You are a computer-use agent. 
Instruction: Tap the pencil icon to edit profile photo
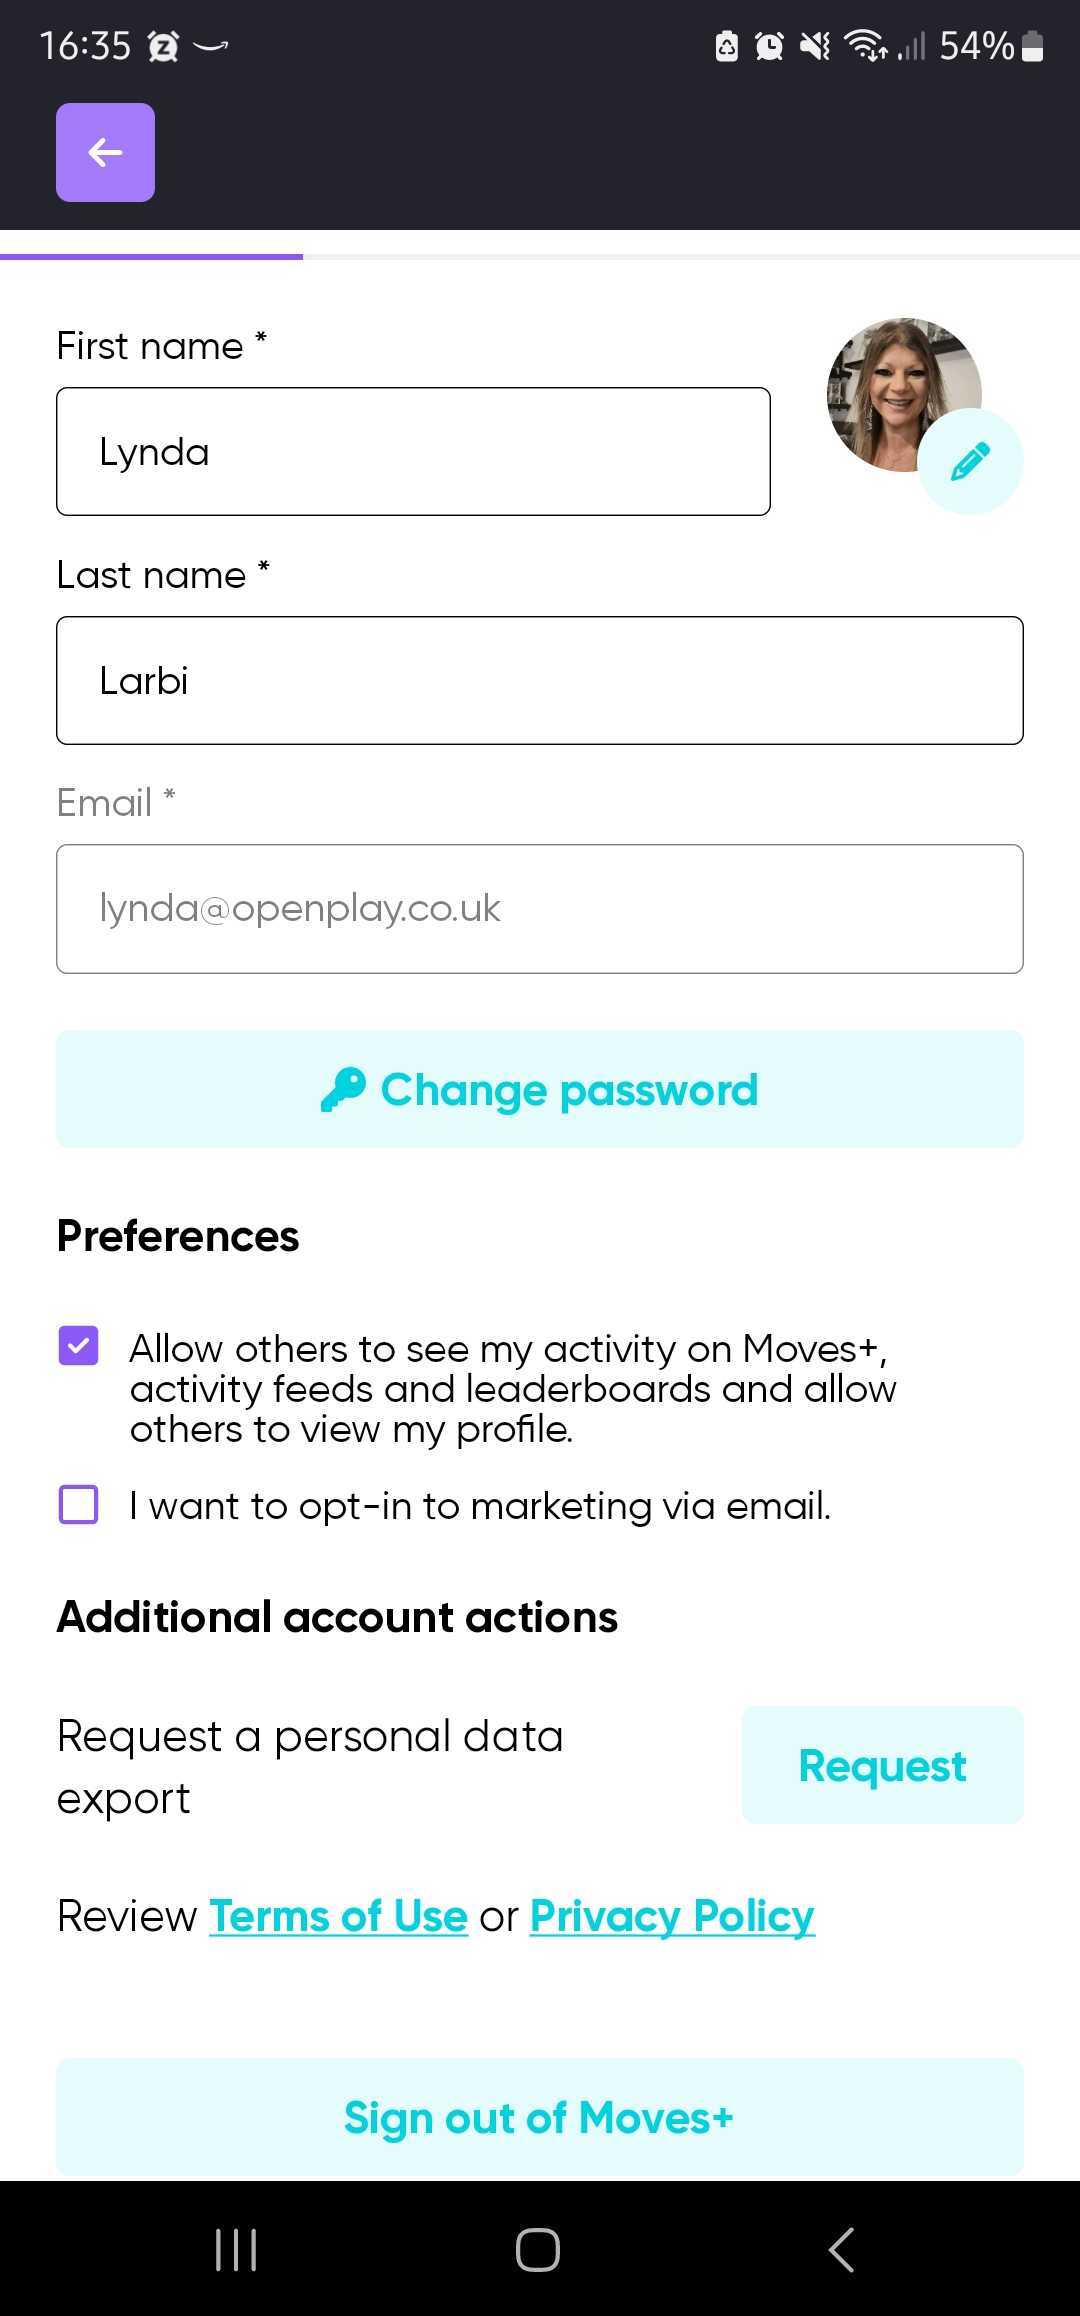pyautogui.click(x=969, y=459)
